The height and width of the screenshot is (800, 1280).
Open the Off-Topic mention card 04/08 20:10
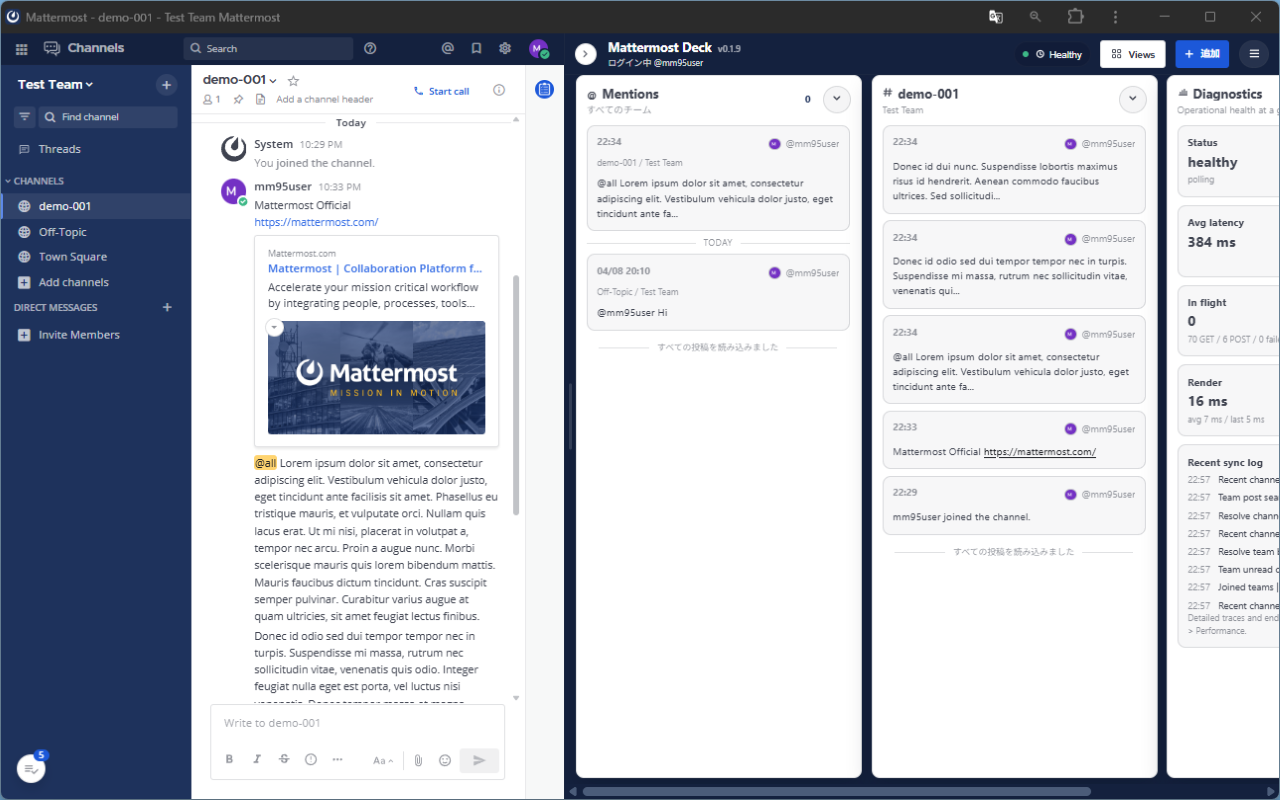click(x=718, y=292)
